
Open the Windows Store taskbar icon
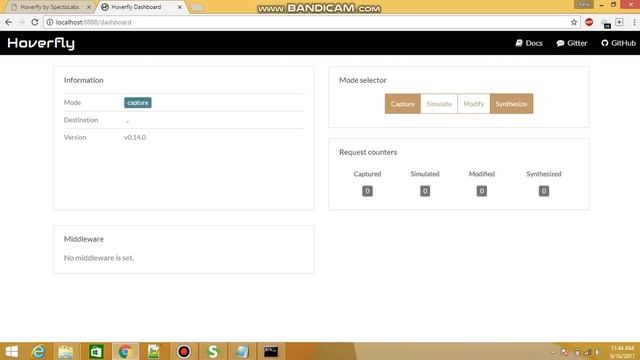coord(96,351)
